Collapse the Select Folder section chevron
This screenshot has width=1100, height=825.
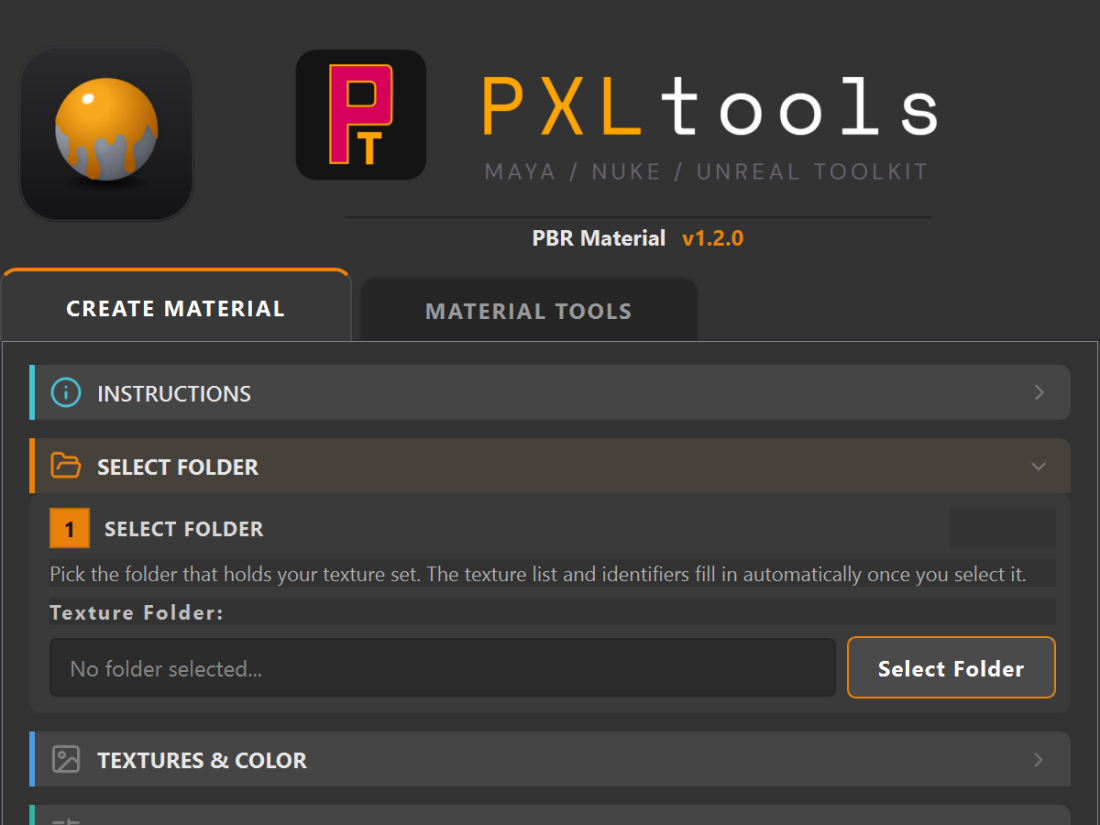1039,467
